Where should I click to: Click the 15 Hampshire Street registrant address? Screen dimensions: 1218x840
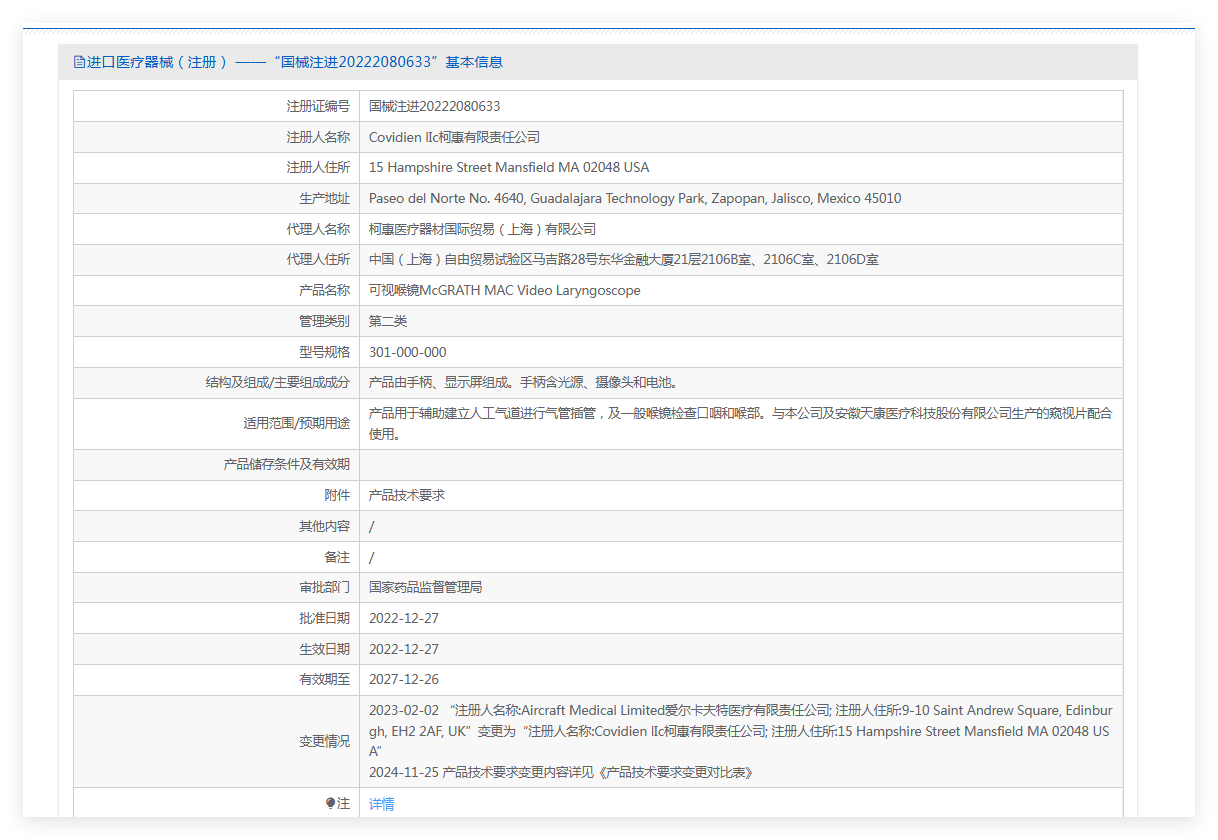(x=509, y=167)
